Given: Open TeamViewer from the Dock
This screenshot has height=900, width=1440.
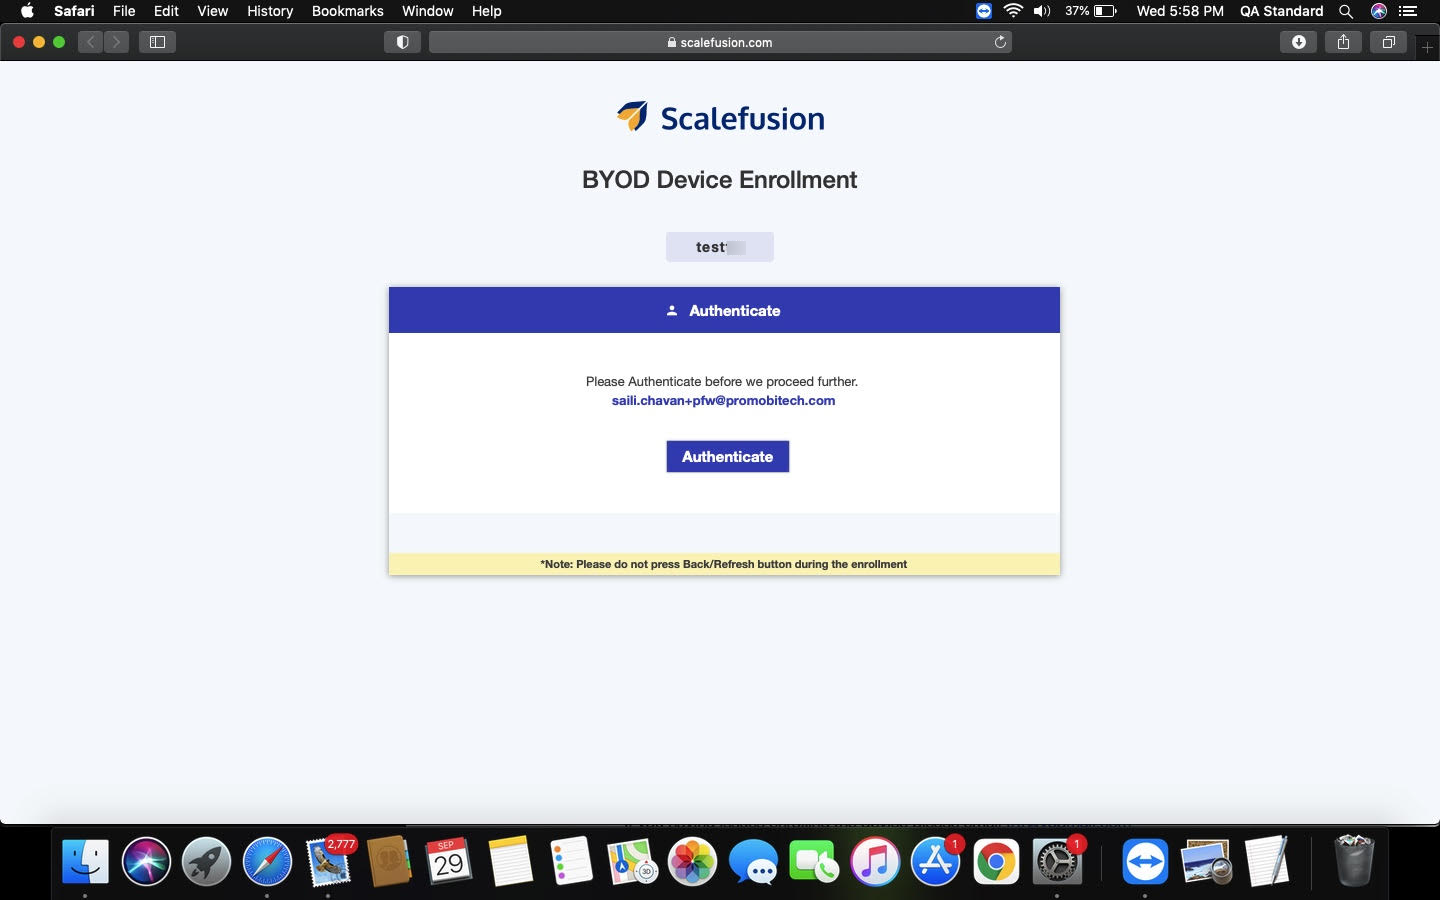Looking at the screenshot, I should [1145, 862].
